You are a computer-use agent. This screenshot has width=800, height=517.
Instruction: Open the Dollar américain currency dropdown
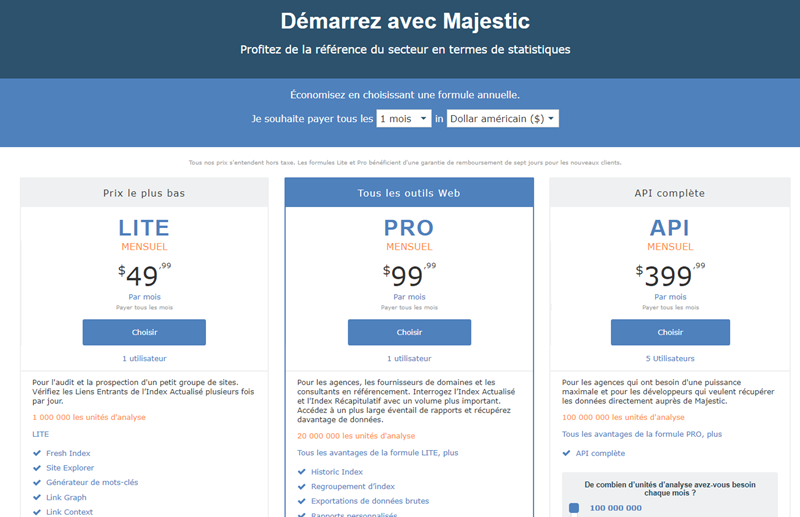[x=503, y=119]
